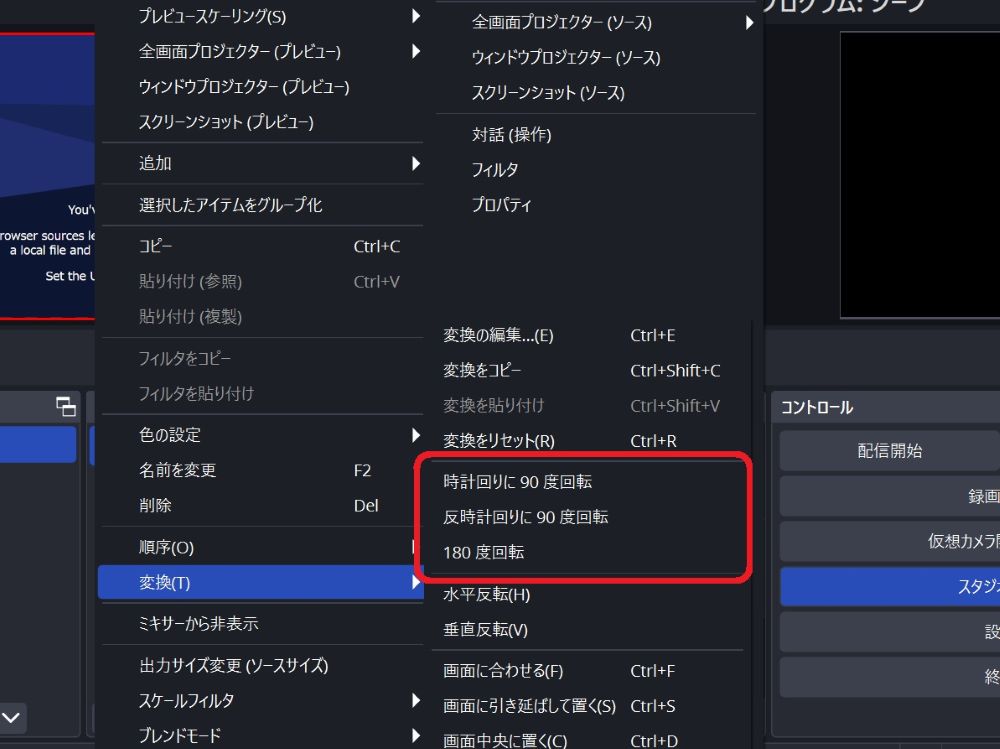
Task: Open 順序(O) submenu
Action: click(x=258, y=547)
